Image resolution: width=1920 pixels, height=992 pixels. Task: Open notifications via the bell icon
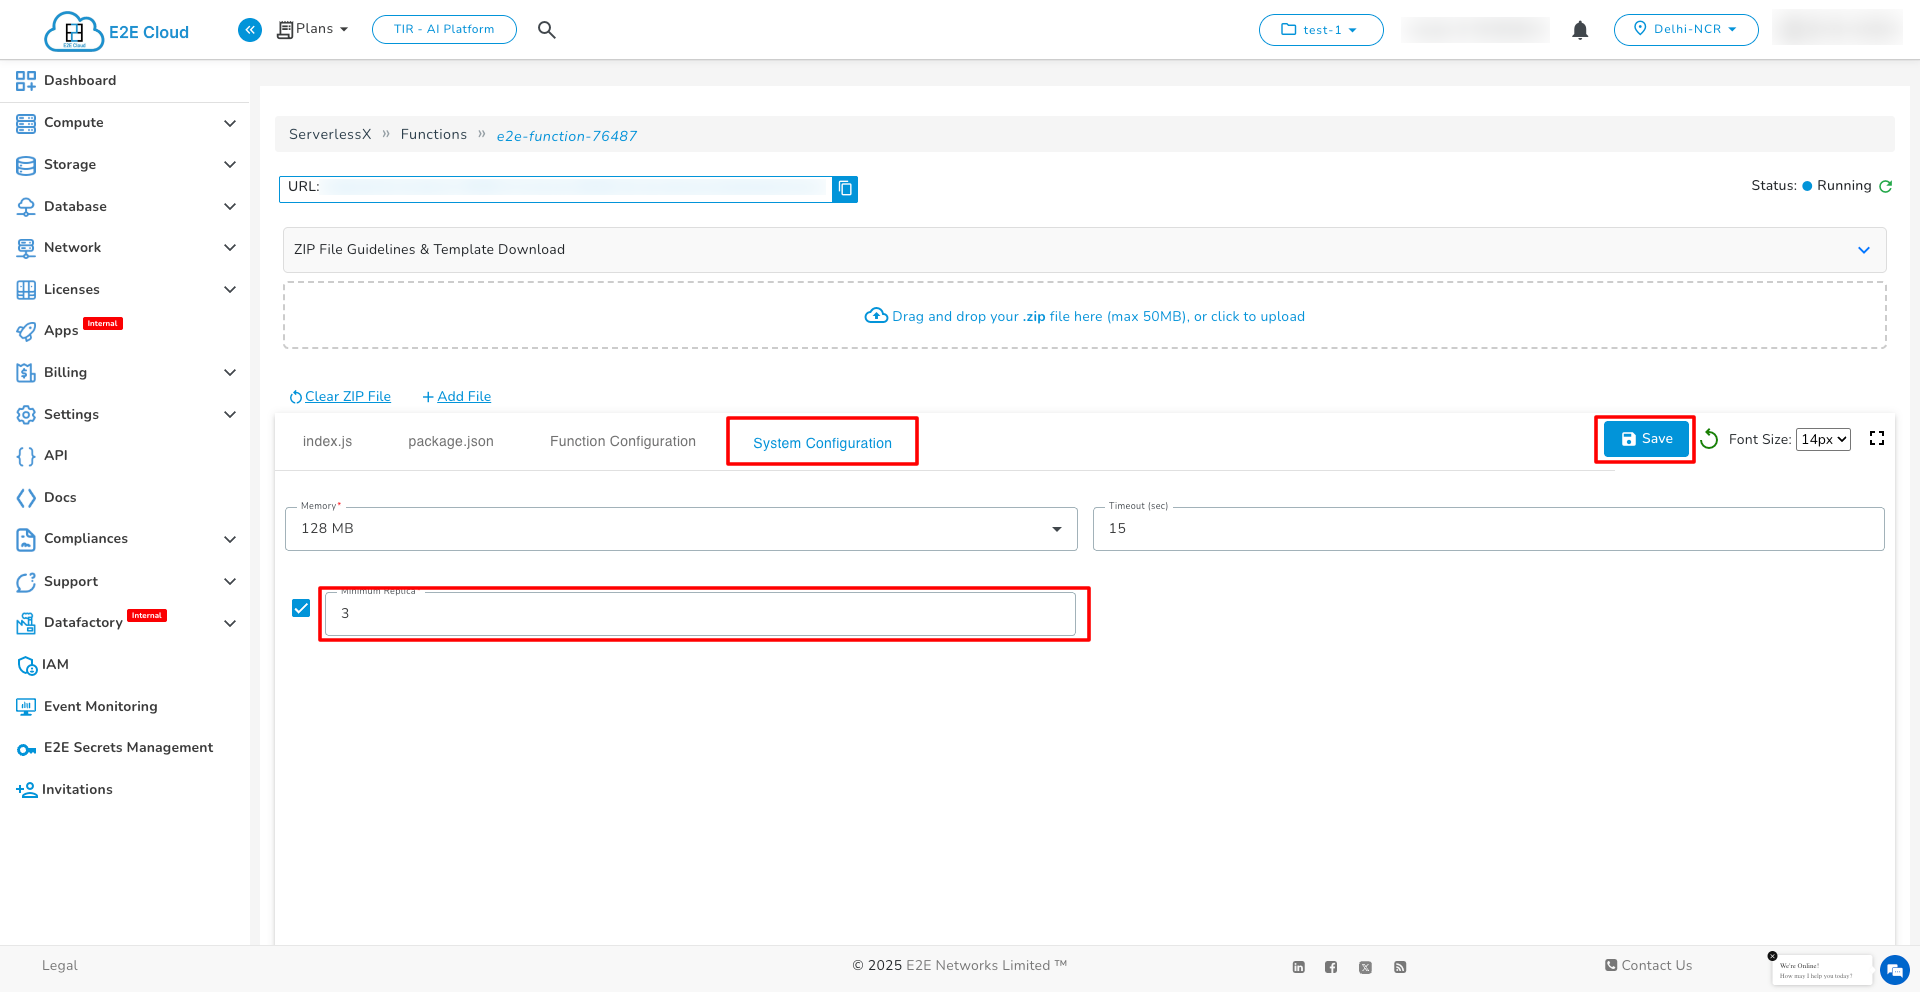(x=1579, y=30)
